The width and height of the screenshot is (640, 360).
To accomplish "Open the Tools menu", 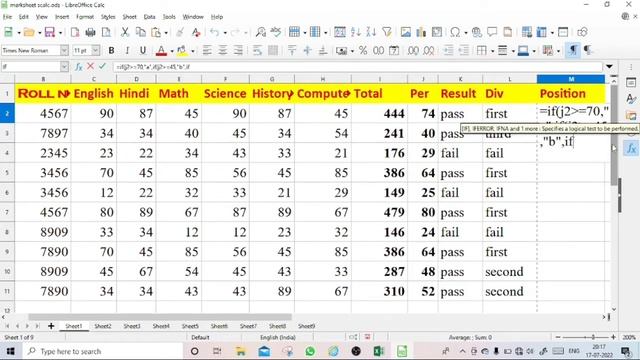I will (x=169, y=17).
